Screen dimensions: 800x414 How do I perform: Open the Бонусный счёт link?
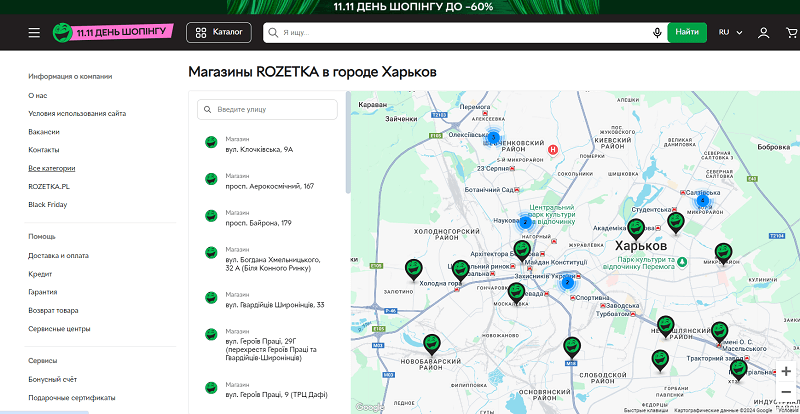[53, 379]
